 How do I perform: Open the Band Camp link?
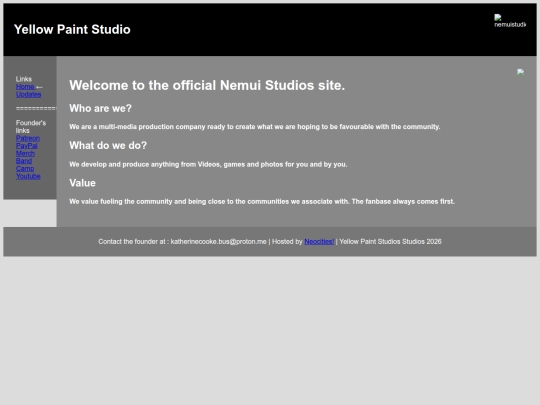pos(25,165)
